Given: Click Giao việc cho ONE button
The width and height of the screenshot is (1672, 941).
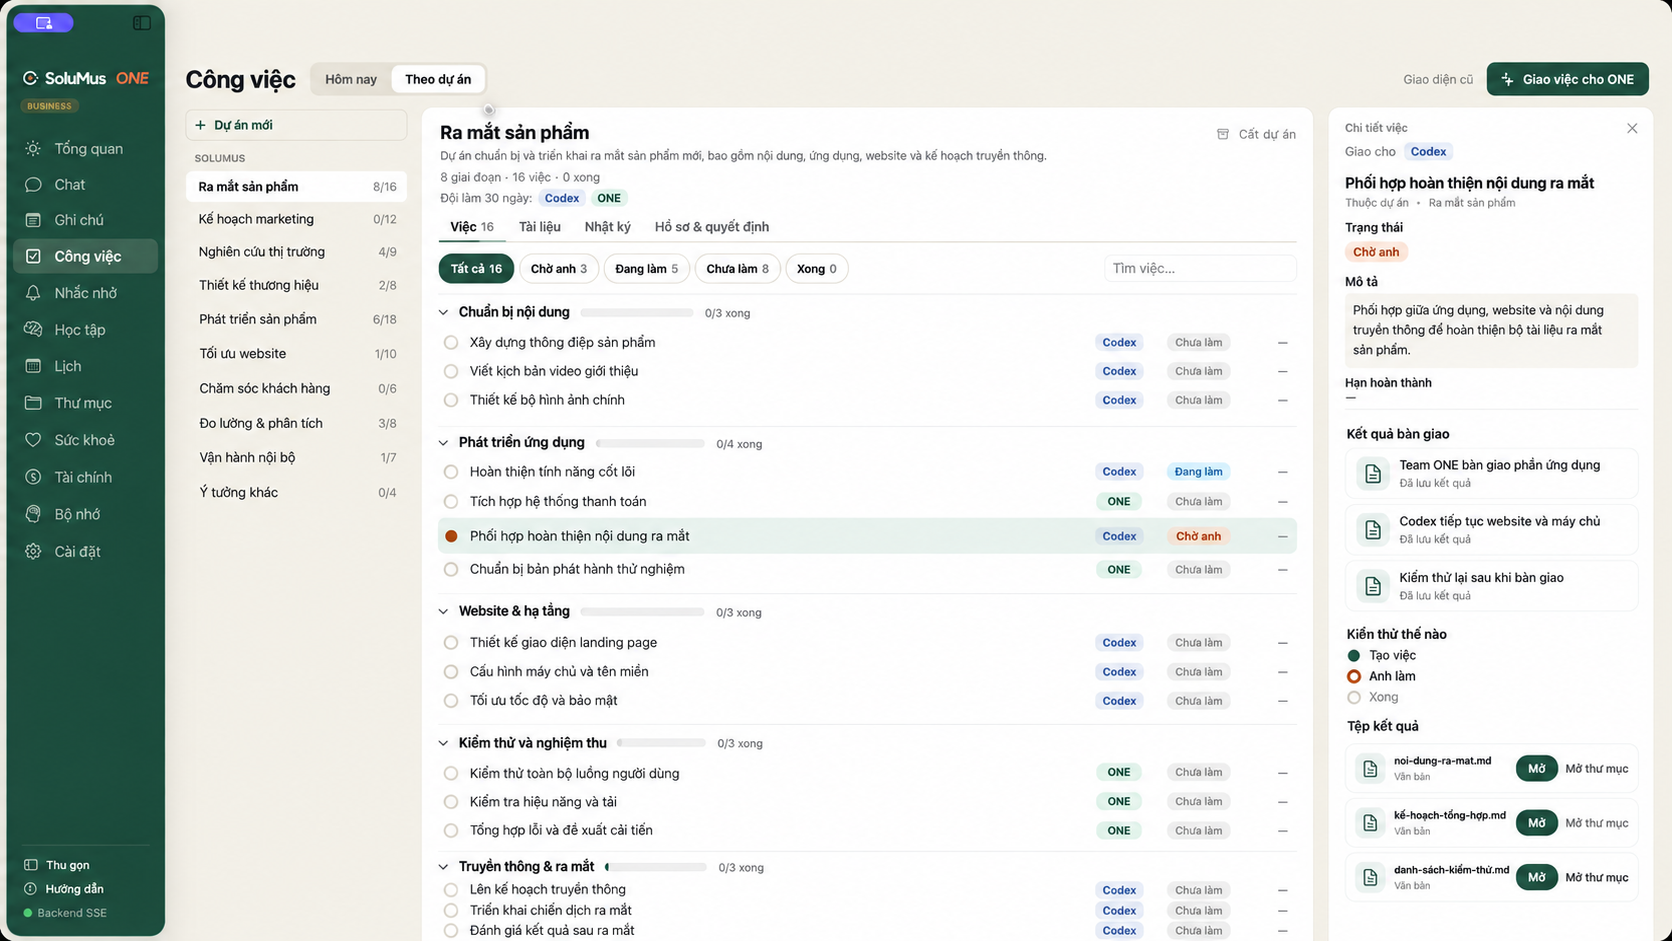Looking at the screenshot, I should click(x=1567, y=79).
